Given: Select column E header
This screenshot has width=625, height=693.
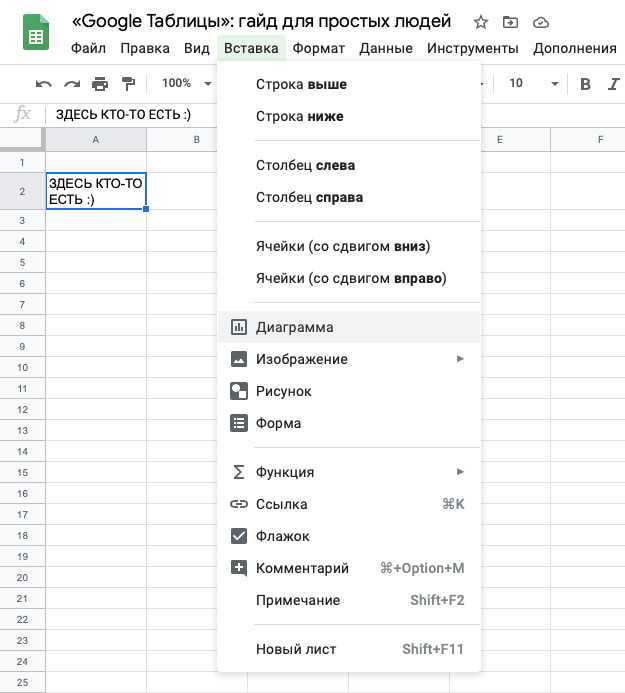Looking at the screenshot, I should pyautogui.click(x=500, y=140).
